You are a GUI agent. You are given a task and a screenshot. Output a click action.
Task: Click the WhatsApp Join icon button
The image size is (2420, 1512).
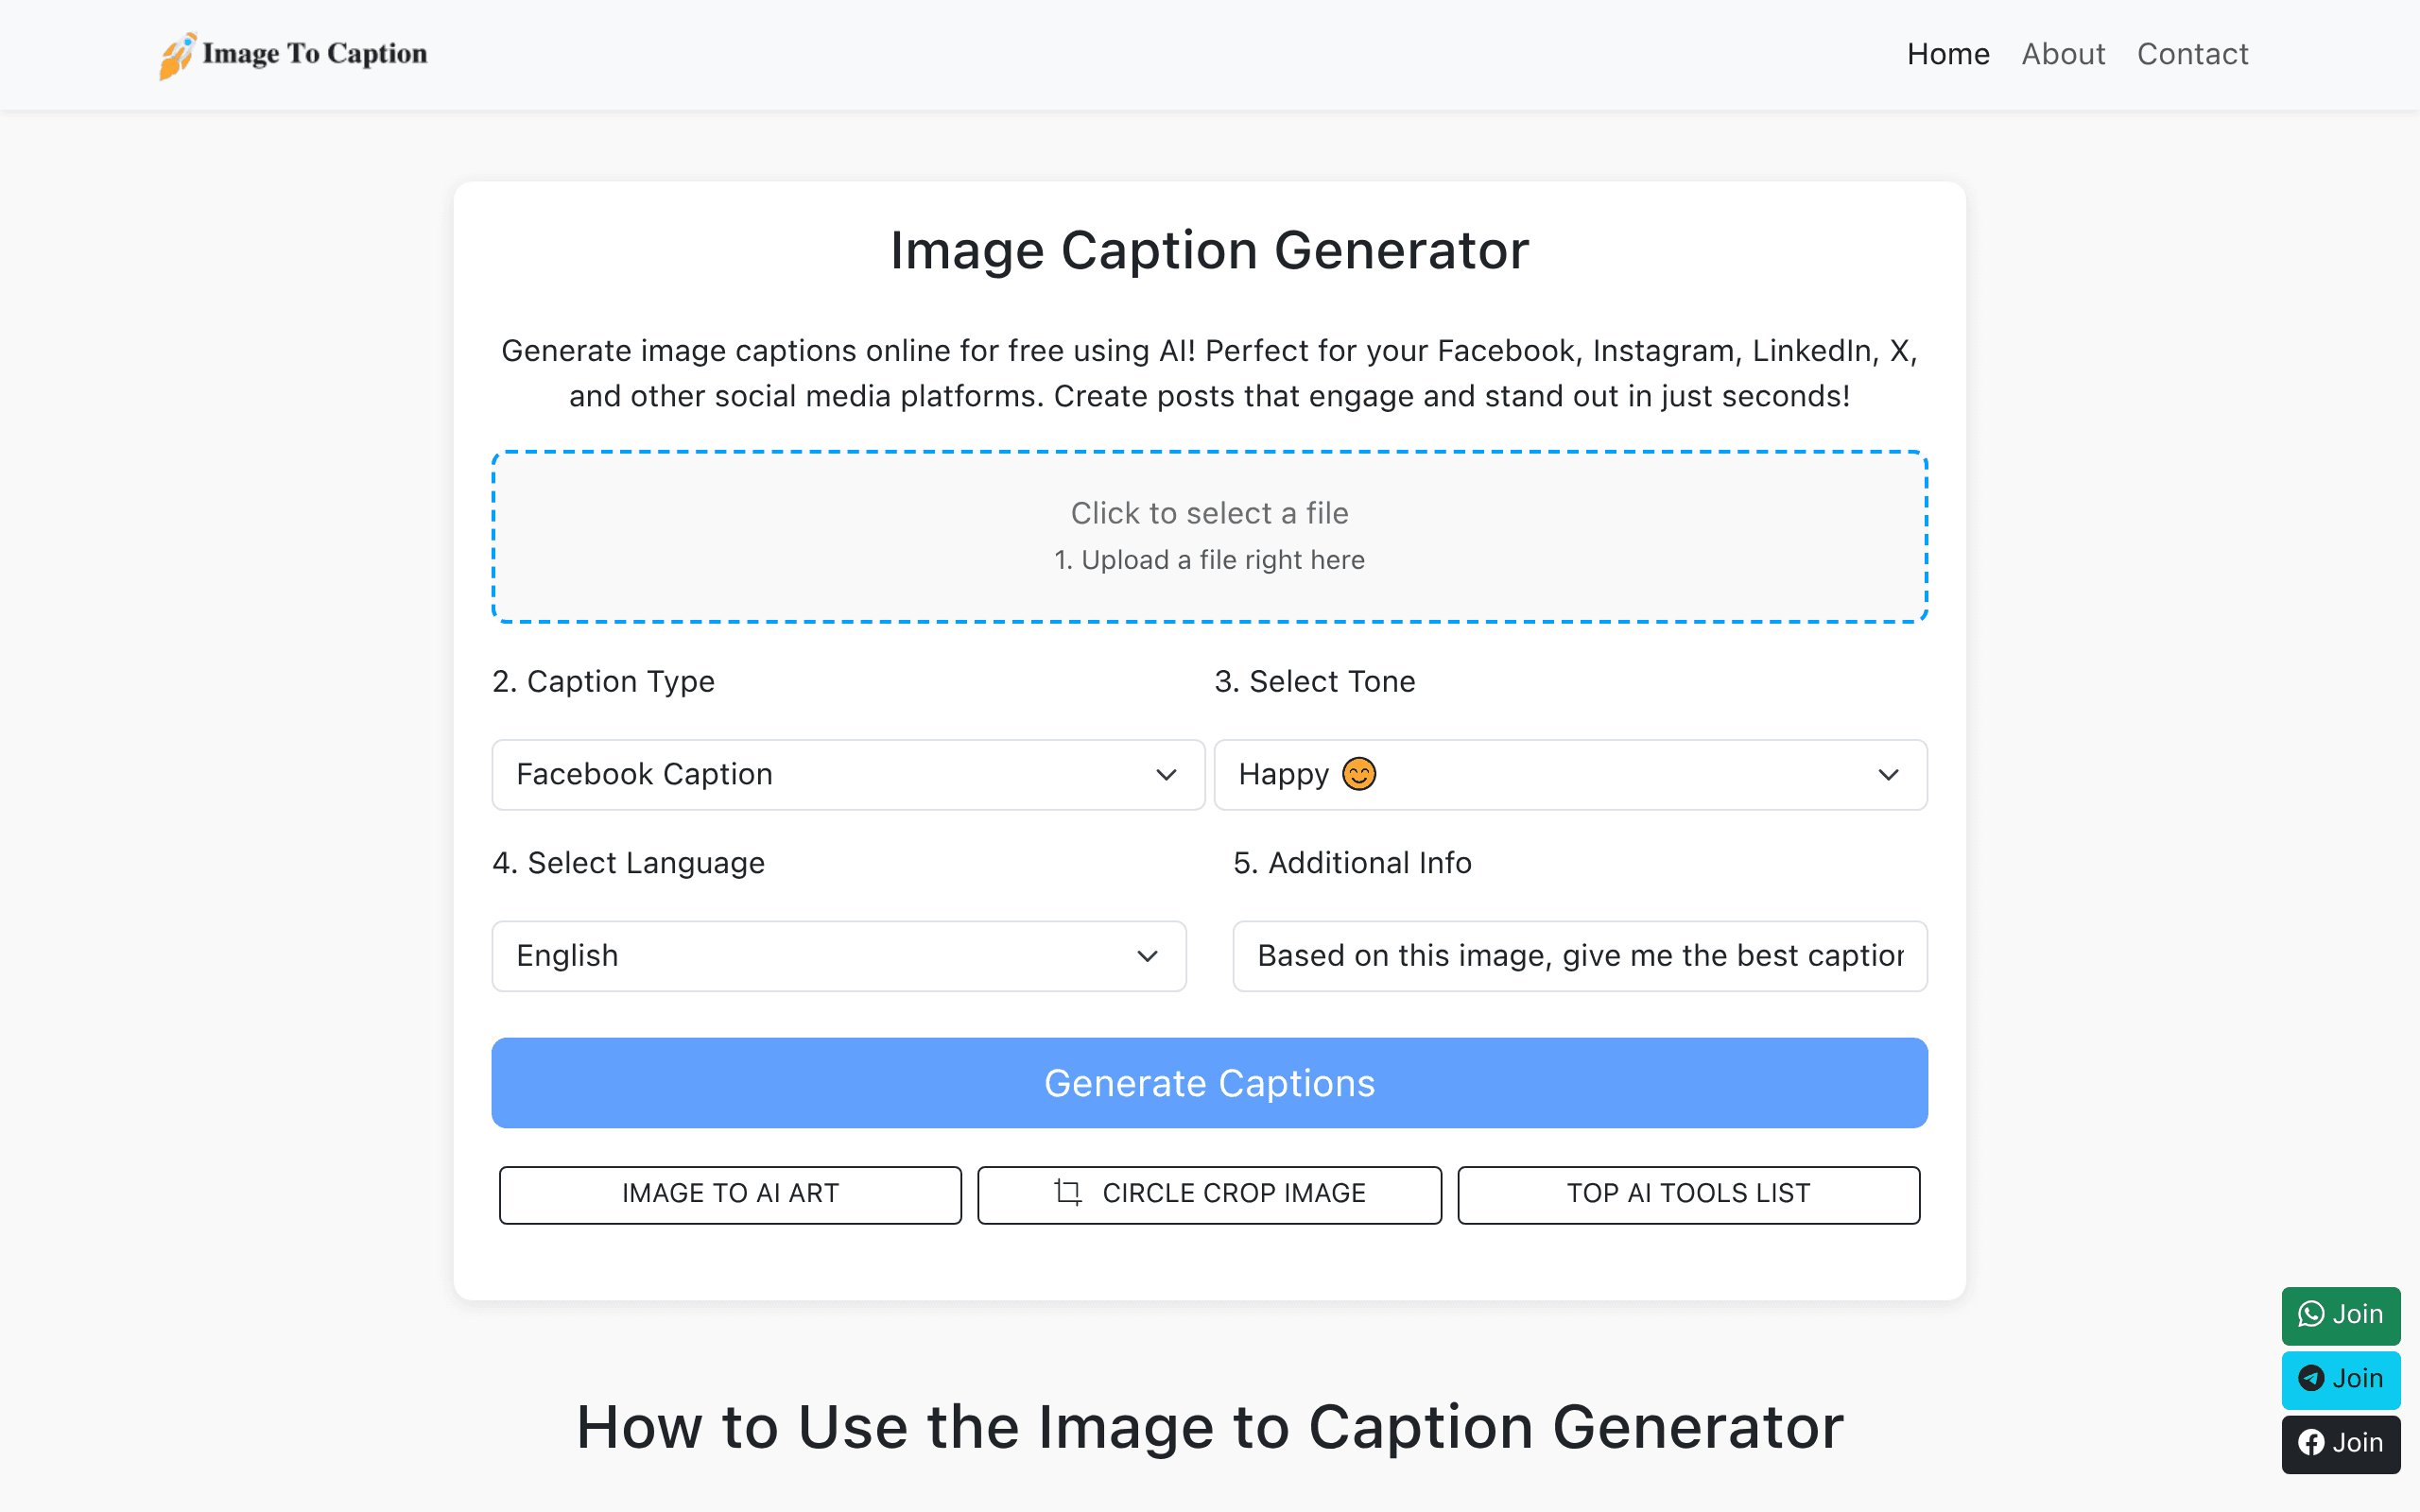coord(2340,1315)
